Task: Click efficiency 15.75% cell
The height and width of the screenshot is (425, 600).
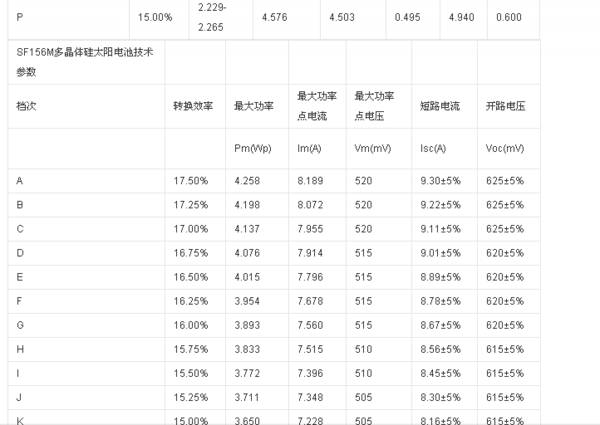Action: [x=191, y=349]
